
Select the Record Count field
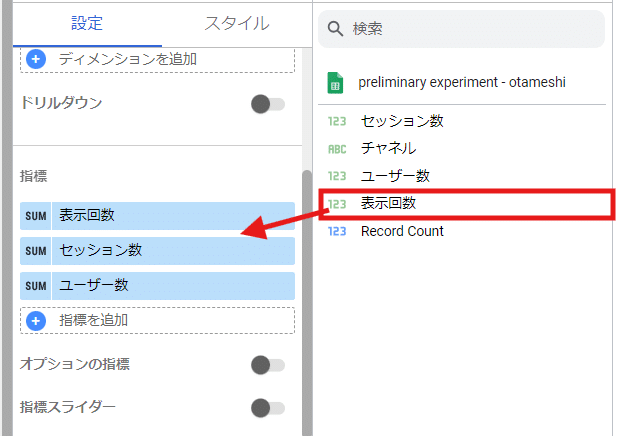coord(402,231)
